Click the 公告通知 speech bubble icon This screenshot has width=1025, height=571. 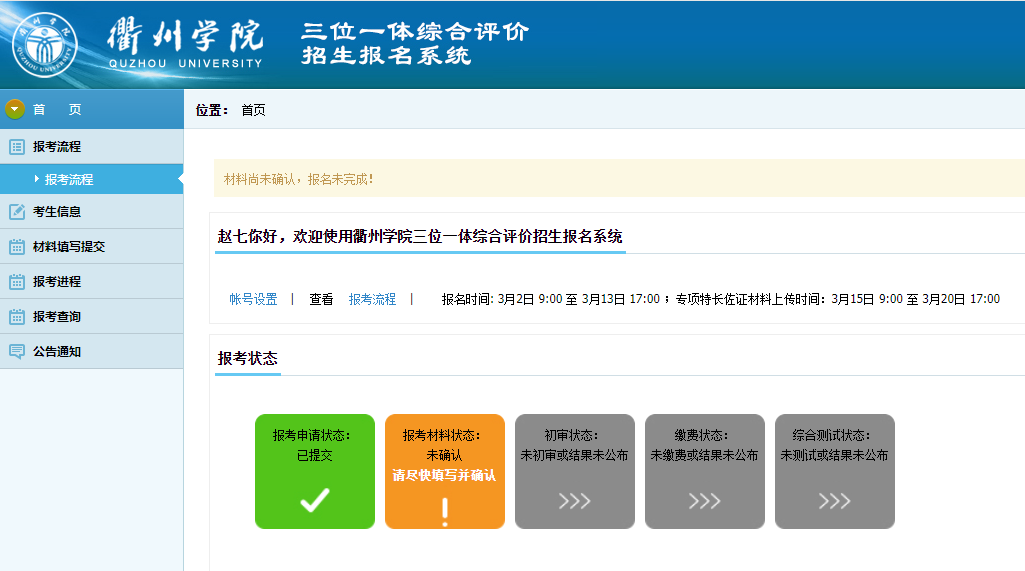coord(16,352)
